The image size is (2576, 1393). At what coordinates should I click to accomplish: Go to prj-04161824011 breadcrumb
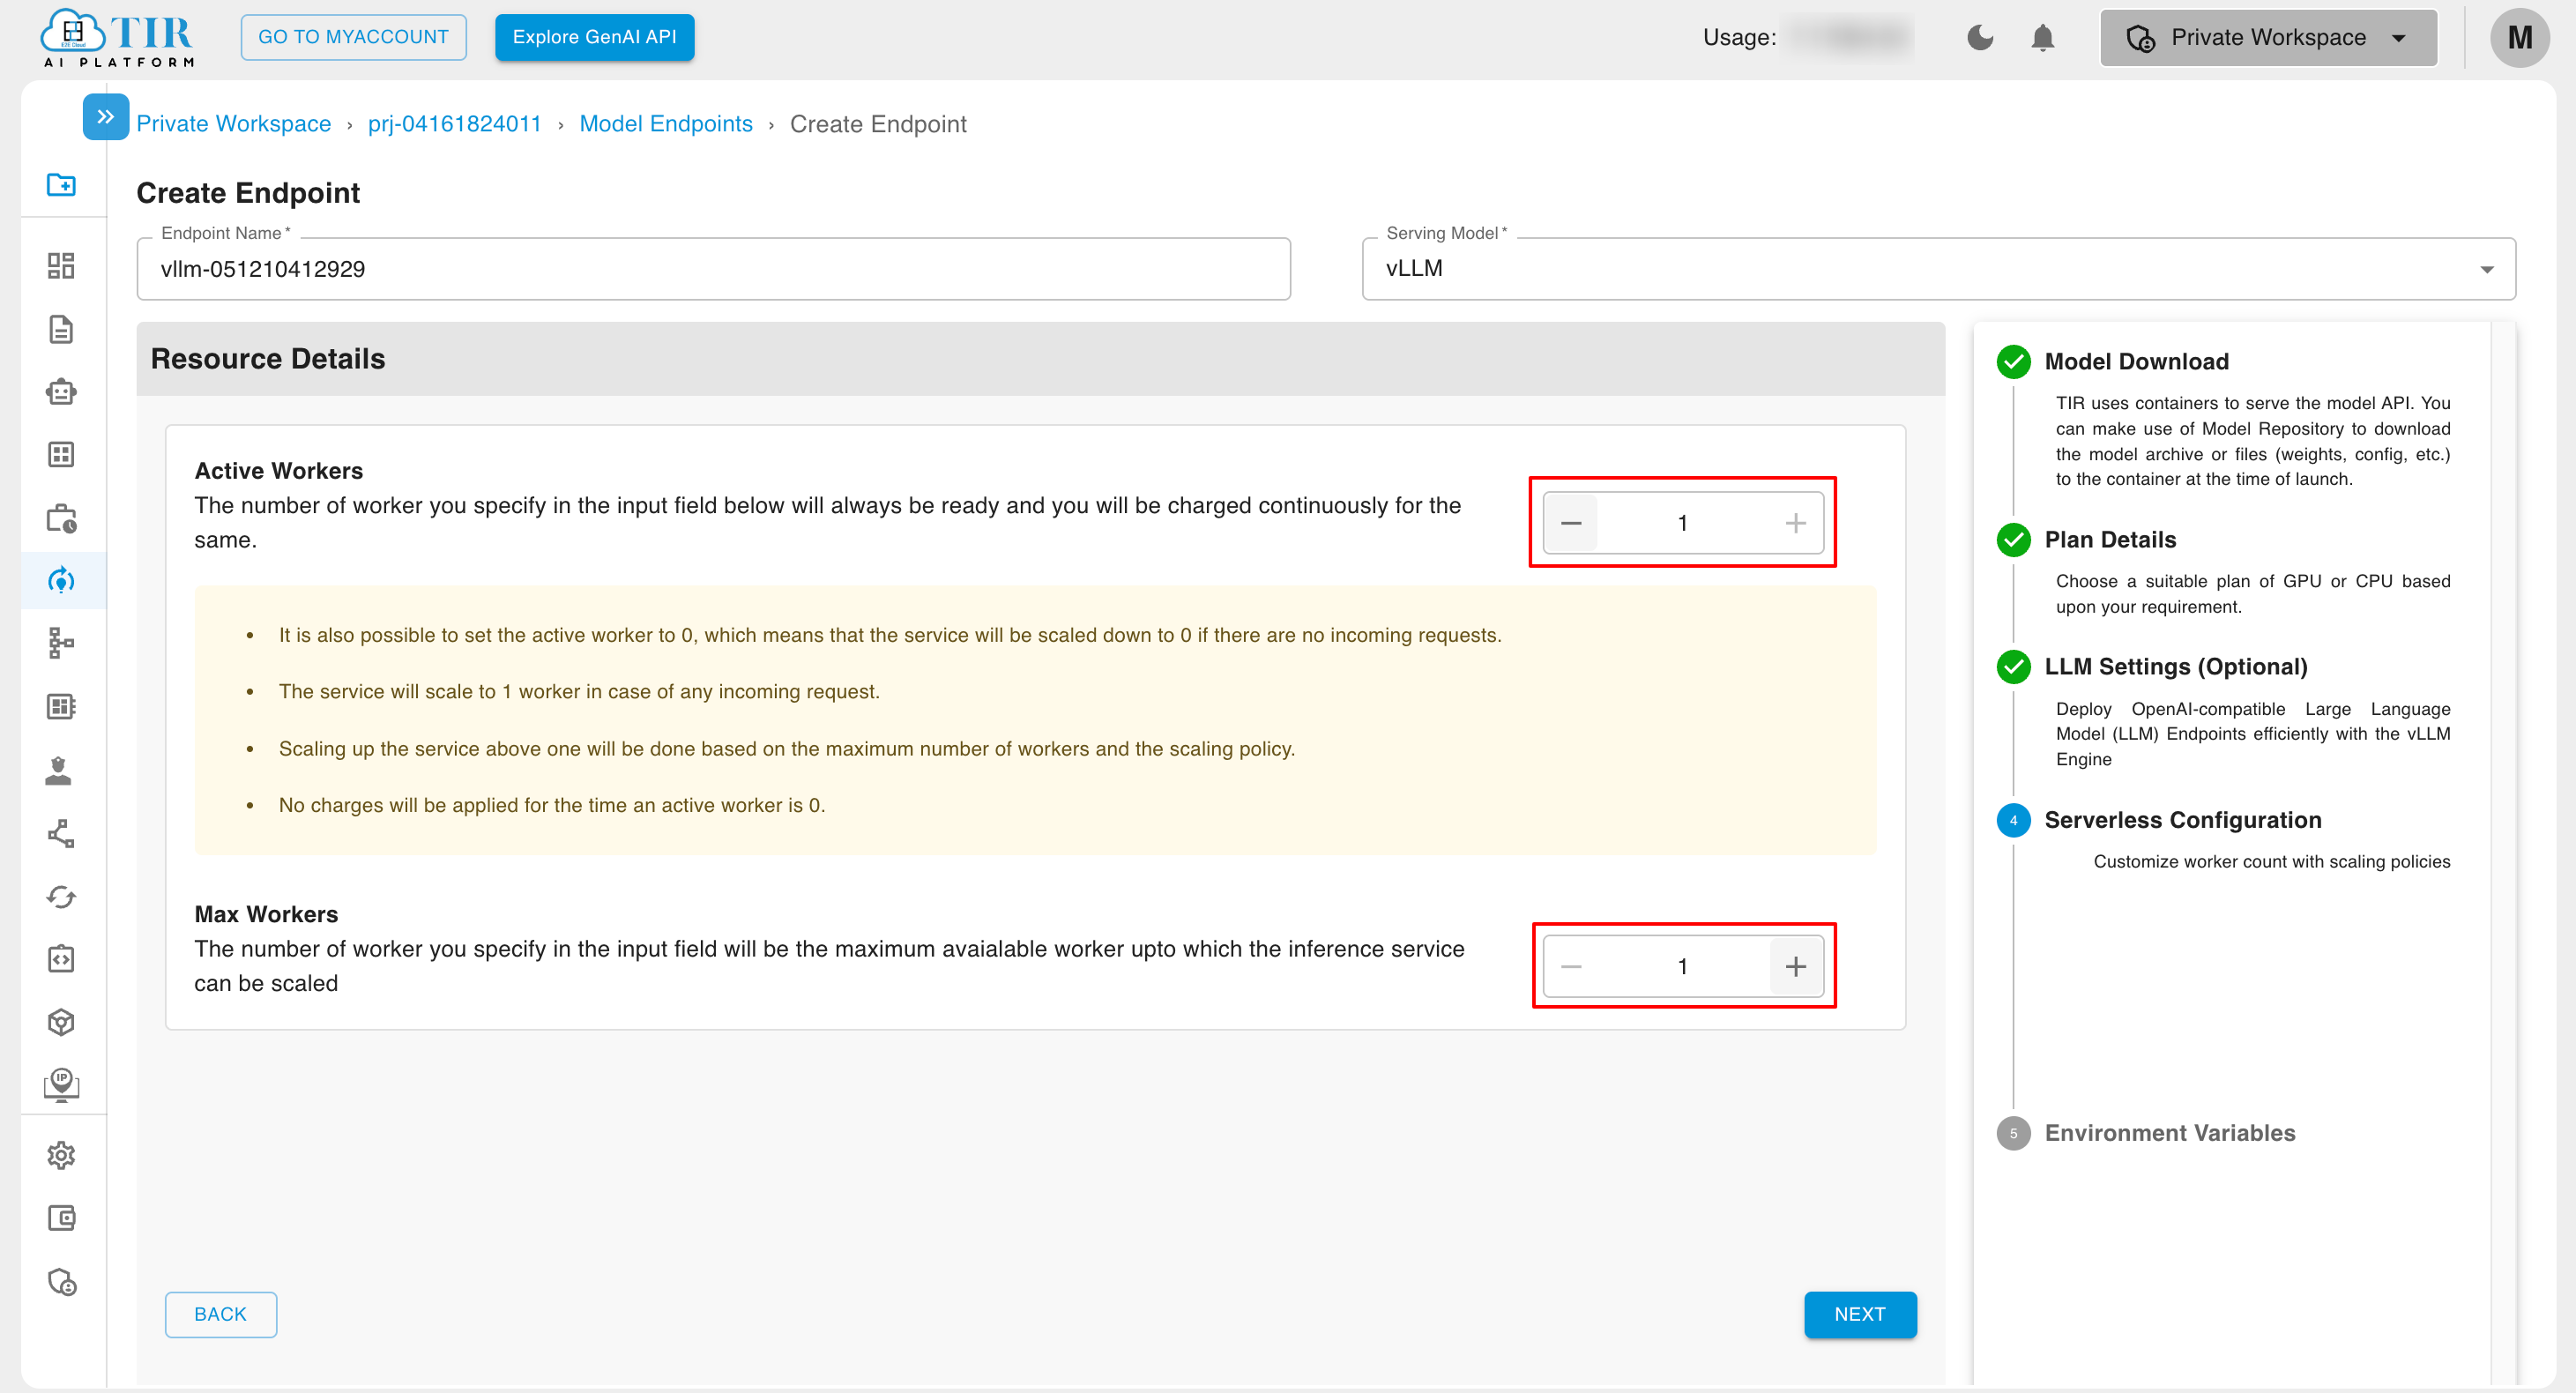click(x=454, y=123)
